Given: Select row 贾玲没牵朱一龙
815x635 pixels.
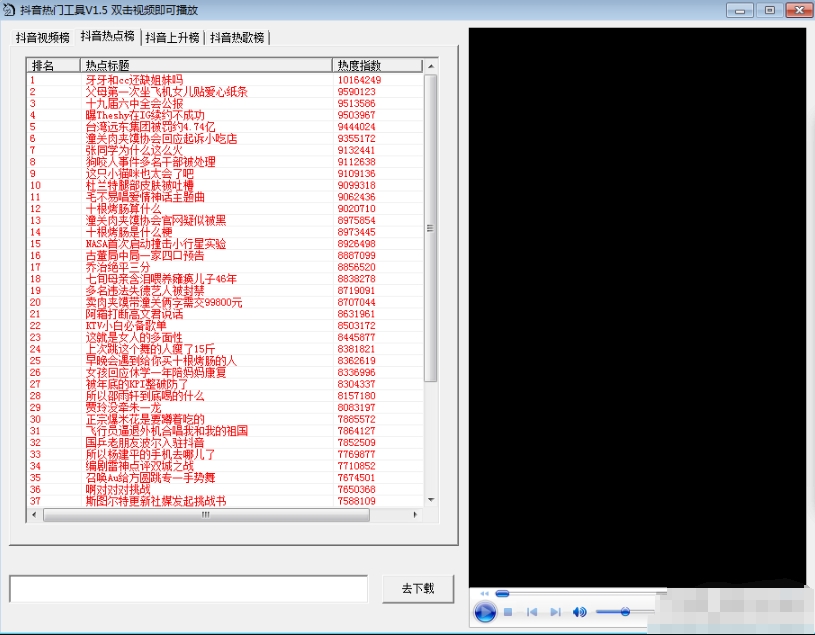Looking at the screenshot, I should coord(225,407).
